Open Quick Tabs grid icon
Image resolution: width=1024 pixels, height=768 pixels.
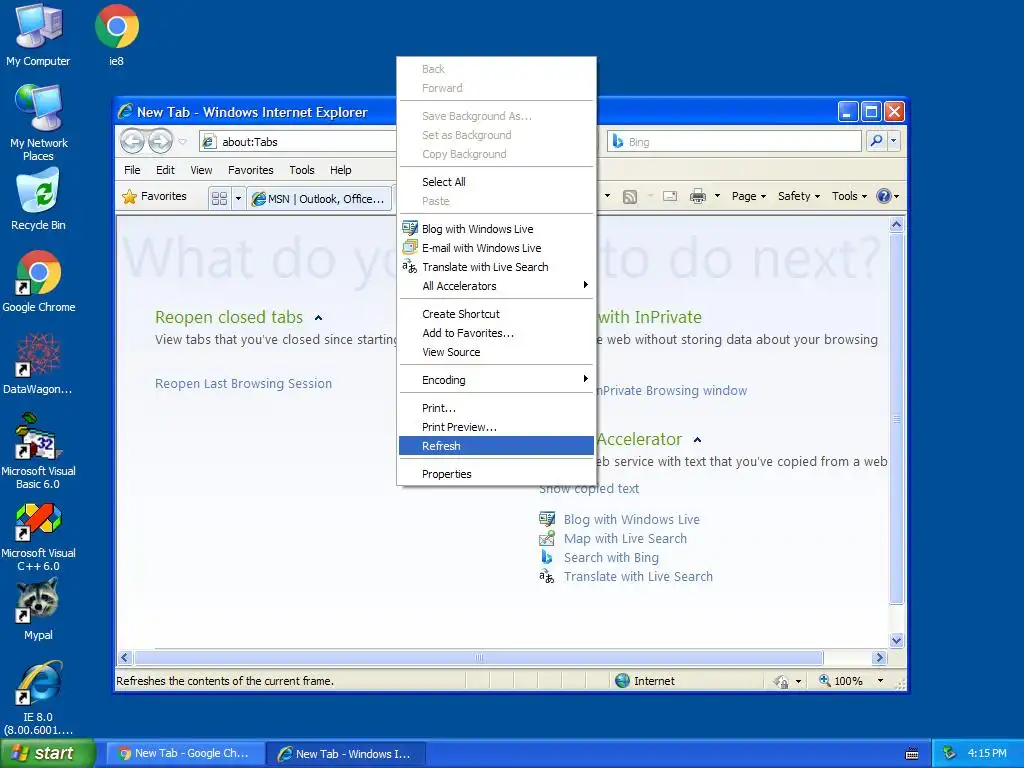click(219, 198)
